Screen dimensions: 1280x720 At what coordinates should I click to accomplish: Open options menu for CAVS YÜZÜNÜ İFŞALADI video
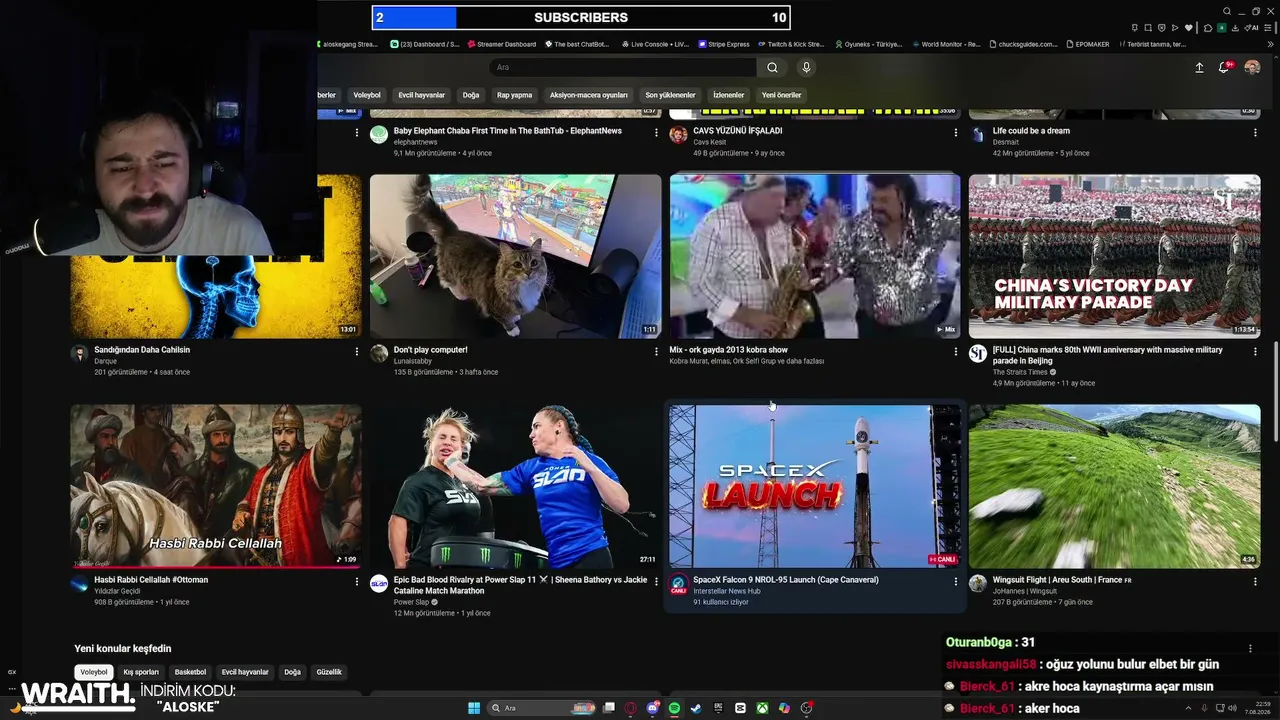(x=955, y=132)
